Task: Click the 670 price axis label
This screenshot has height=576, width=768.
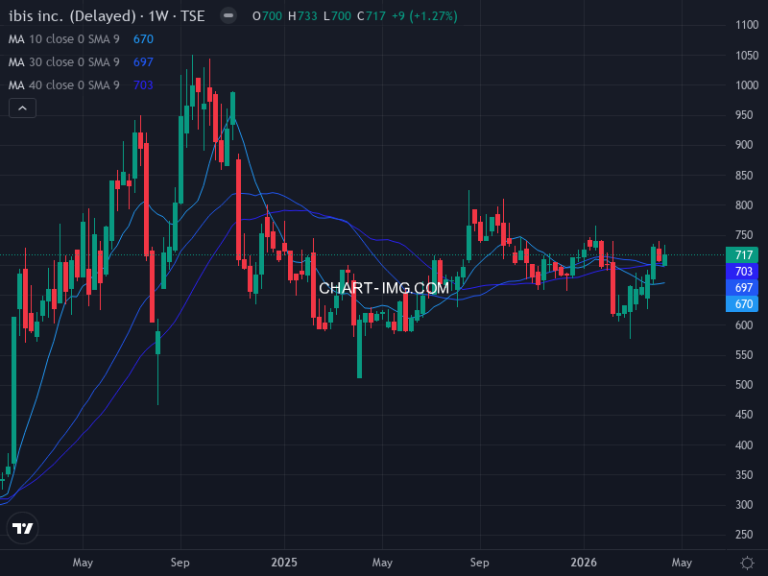Action: pos(742,304)
